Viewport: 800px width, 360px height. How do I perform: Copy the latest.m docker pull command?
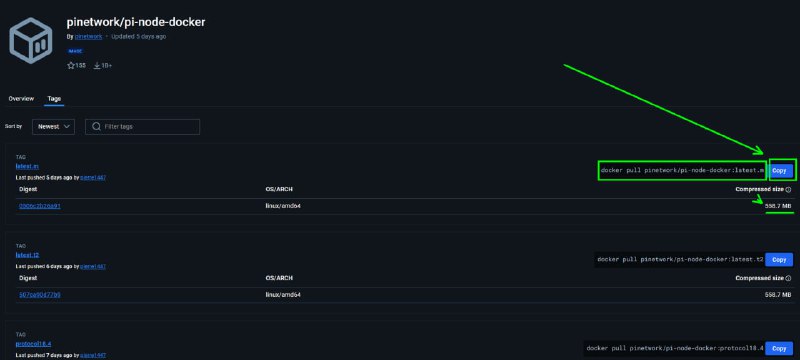point(779,171)
